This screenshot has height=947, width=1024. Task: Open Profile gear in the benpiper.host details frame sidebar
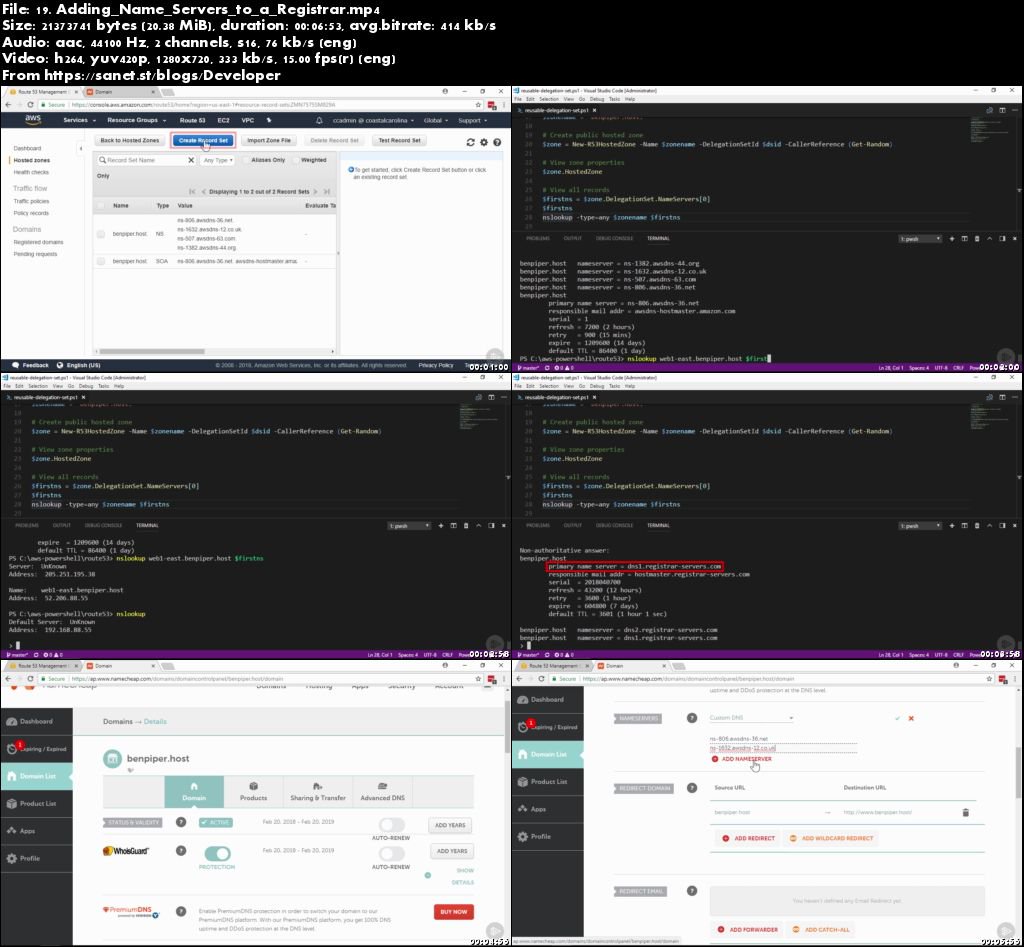(x=12, y=859)
